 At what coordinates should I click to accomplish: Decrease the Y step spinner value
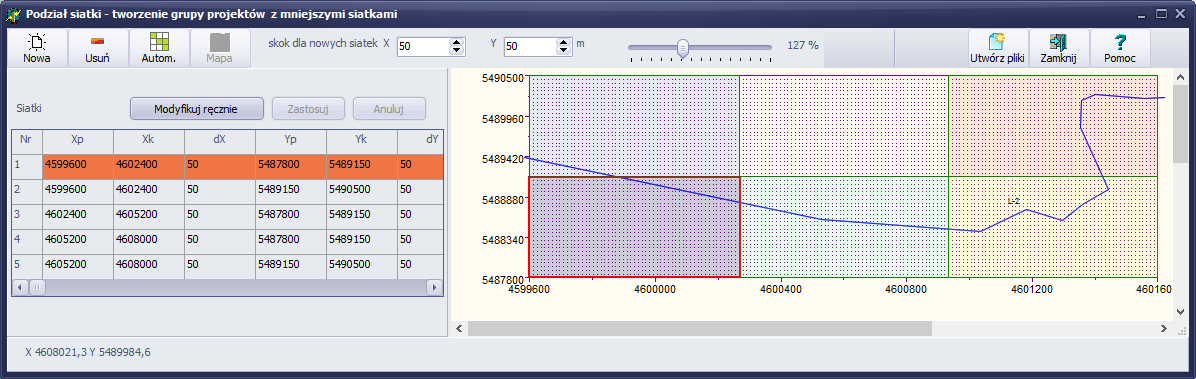pyautogui.click(x=564, y=50)
